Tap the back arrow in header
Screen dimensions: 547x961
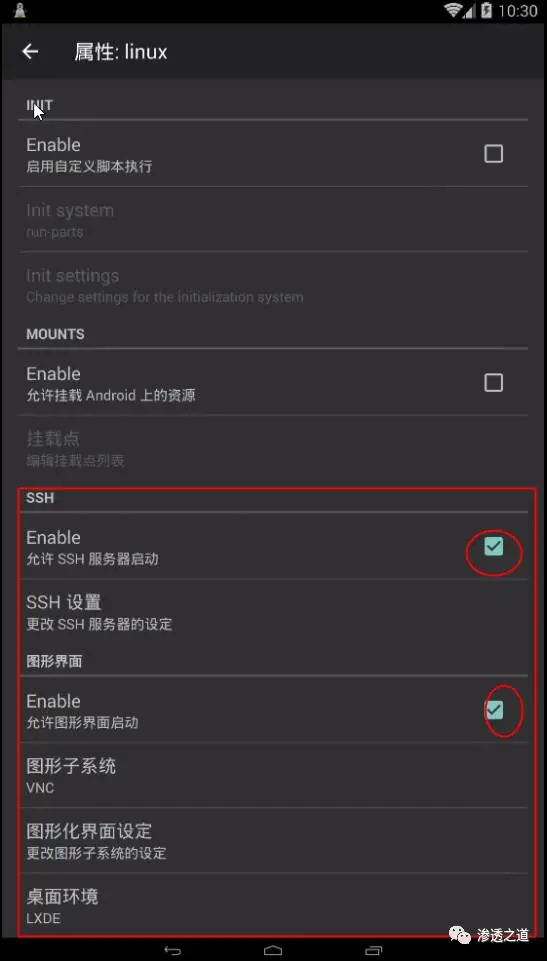click(30, 52)
